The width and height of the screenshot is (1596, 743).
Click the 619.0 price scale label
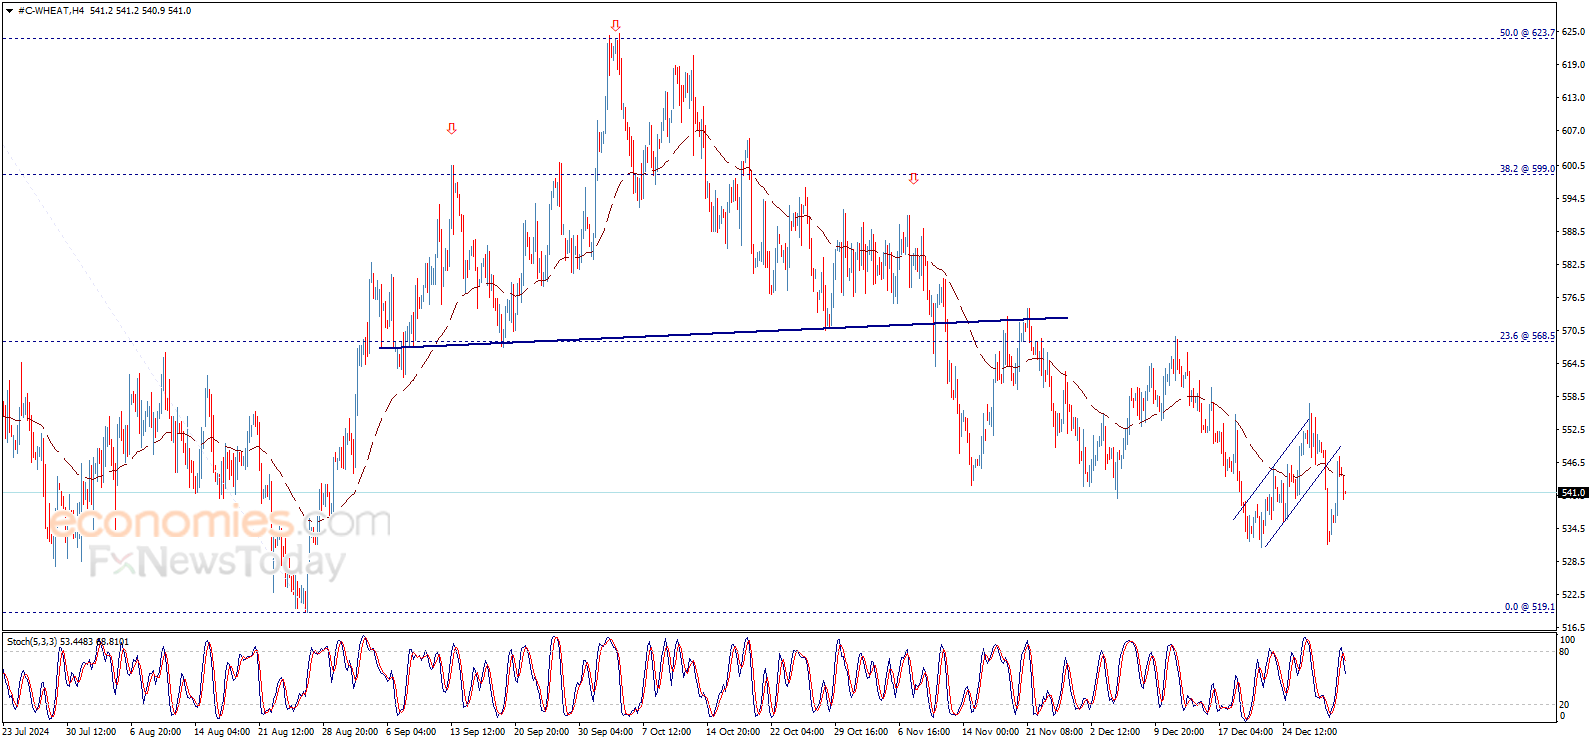(1573, 65)
